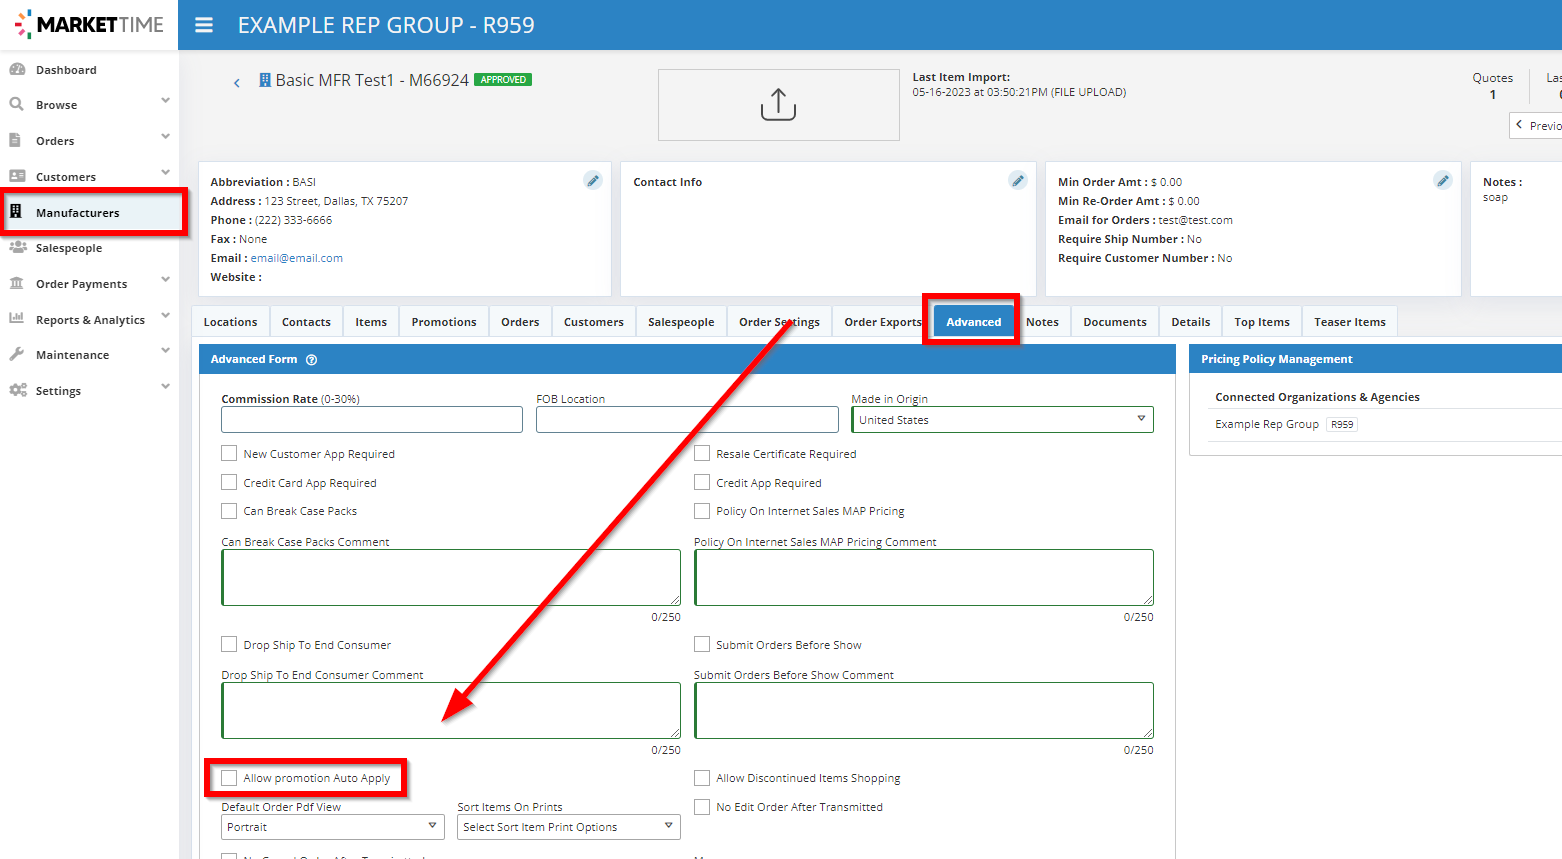Screen dimensions: 1562x859
Task: Expand the Order Payments sidebar menu
Action: click(165, 280)
